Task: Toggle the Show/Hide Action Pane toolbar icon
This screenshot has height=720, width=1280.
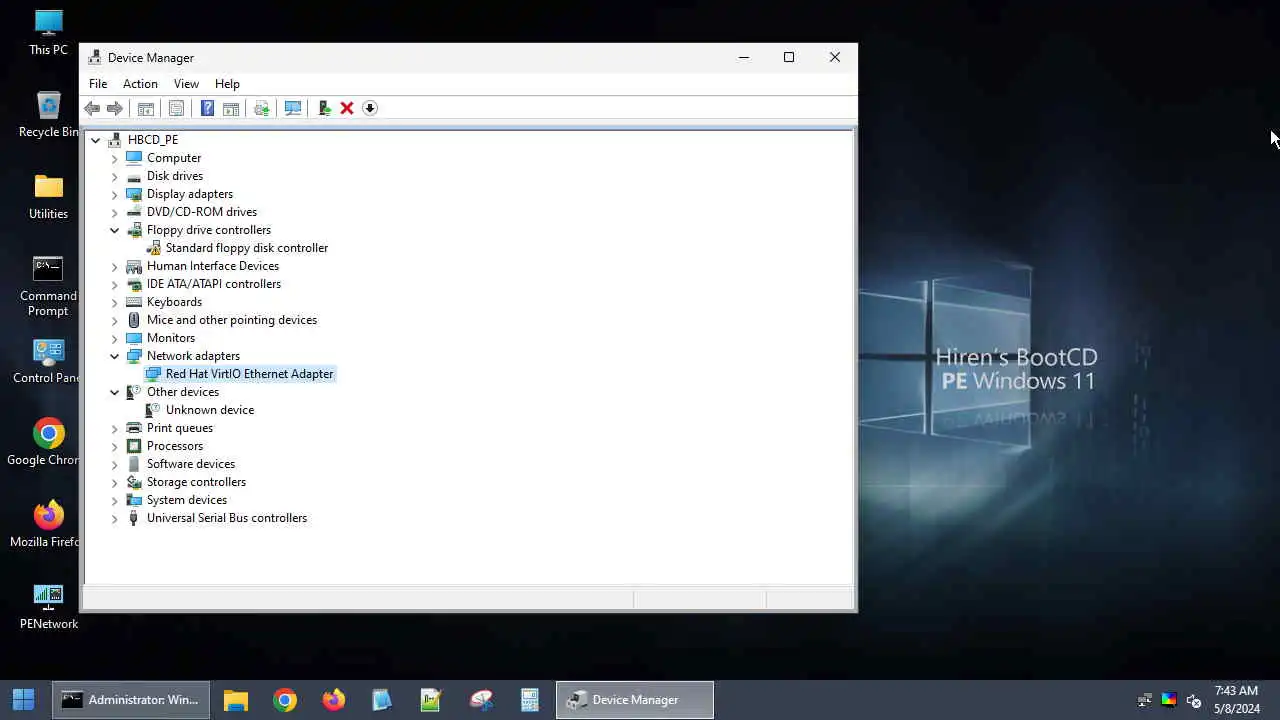Action: tap(231, 108)
